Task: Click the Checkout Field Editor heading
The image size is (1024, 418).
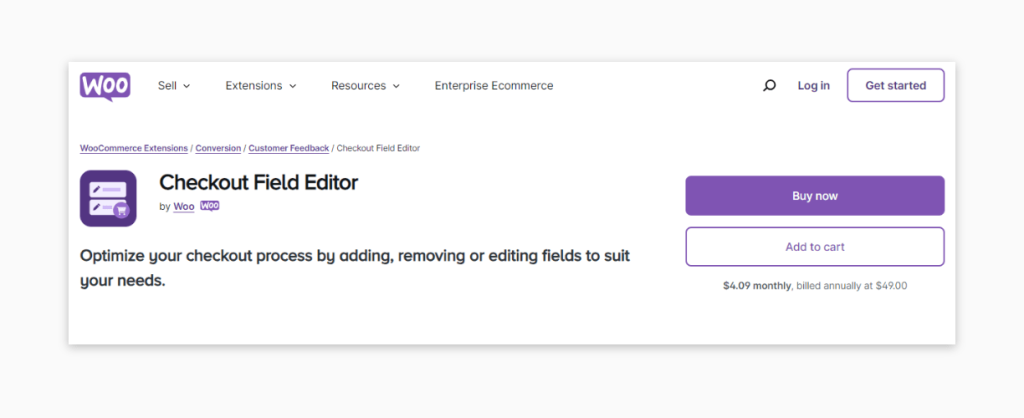Action: tap(259, 182)
